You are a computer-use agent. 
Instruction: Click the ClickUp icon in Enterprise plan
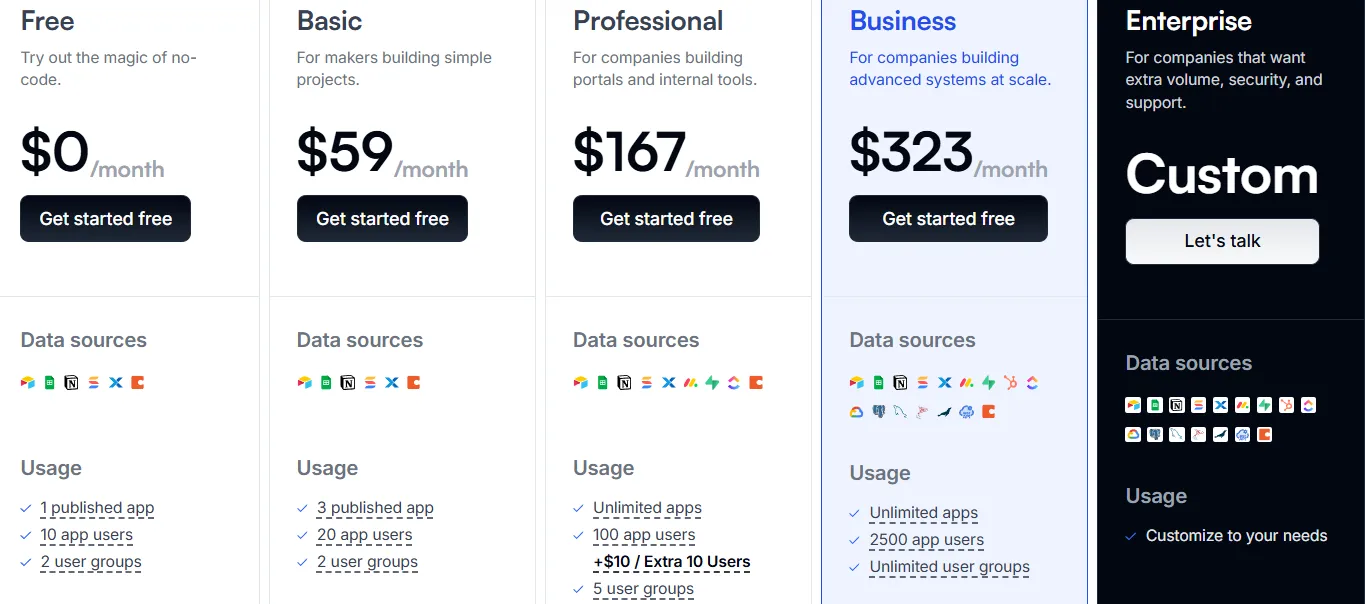(x=1308, y=405)
